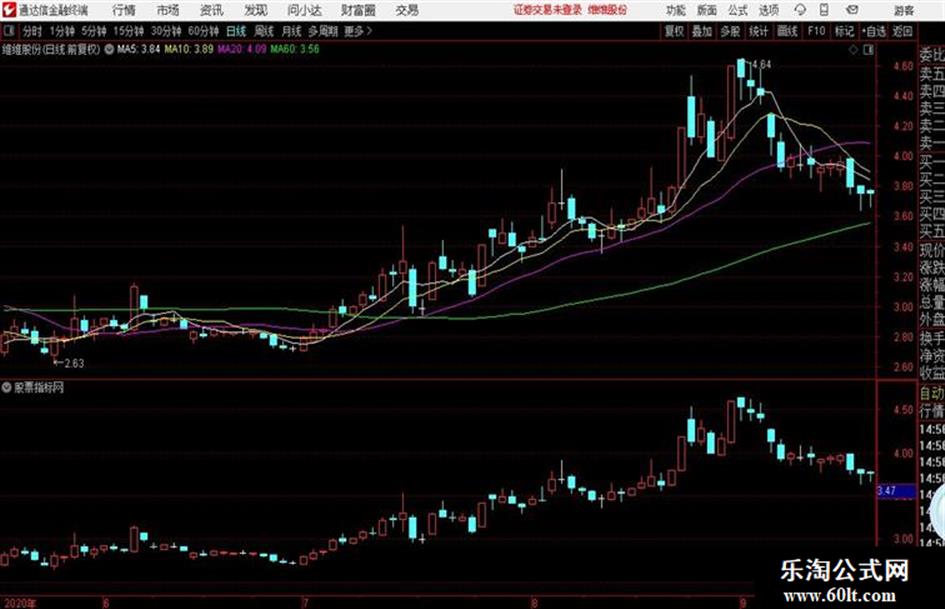Screen dimensions: 945x609
Task: Open the 问小达 menu
Action: click(x=304, y=10)
